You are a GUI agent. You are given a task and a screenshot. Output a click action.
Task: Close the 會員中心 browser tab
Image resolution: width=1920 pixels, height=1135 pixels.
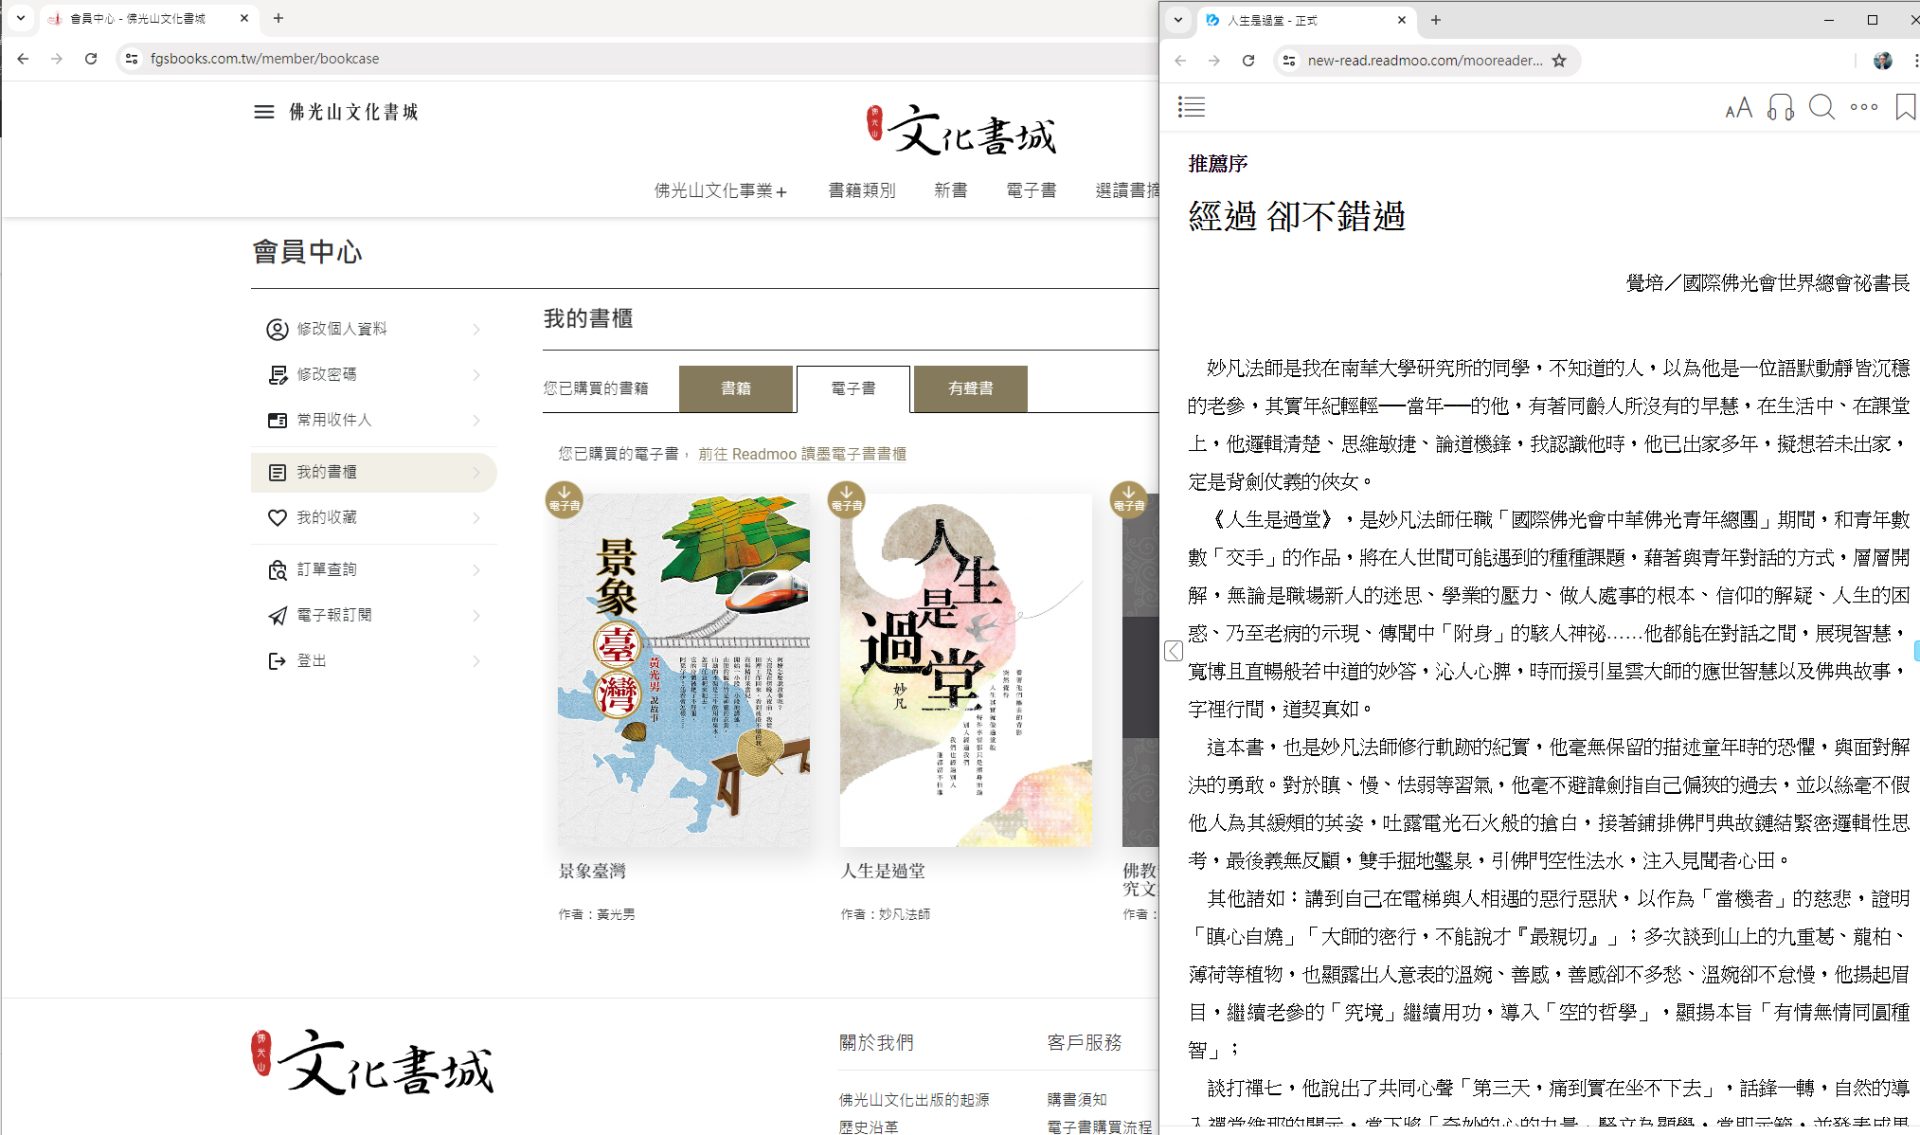(244, 18)
